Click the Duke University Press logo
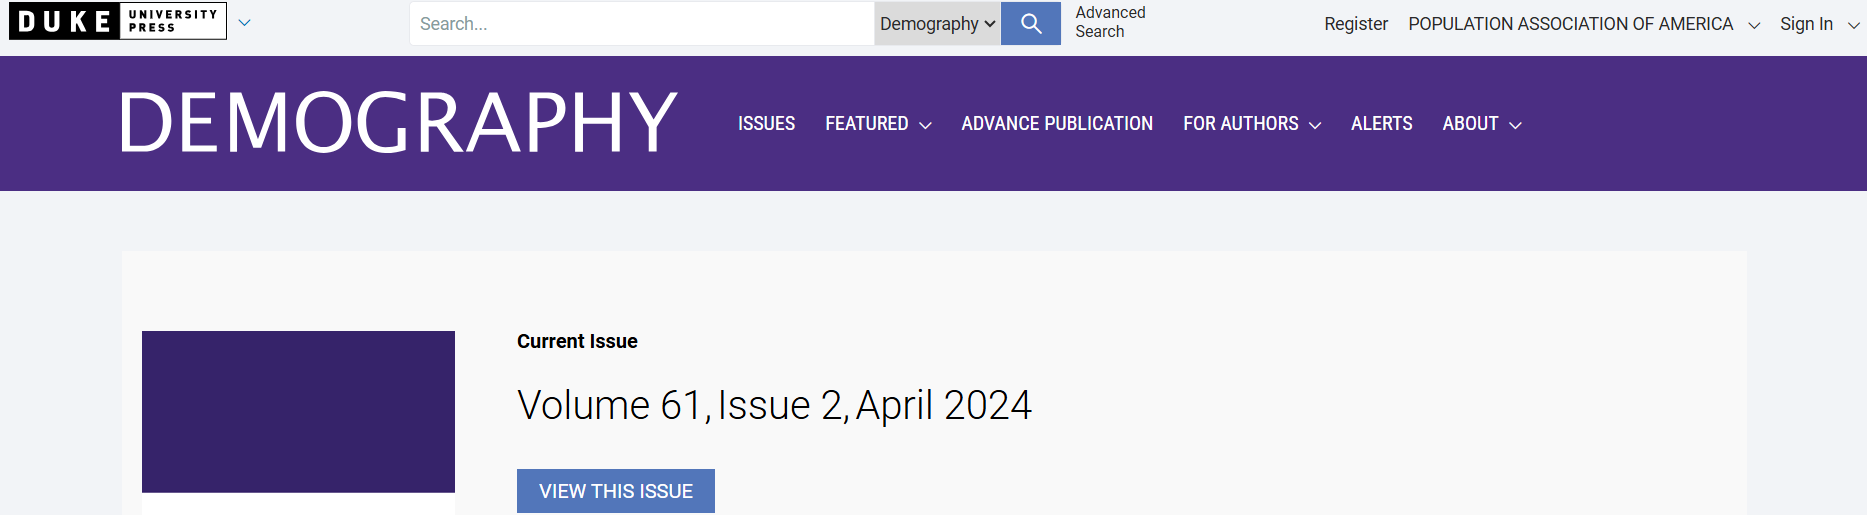This screenshot has width=1867, height=515. coord(118,21)
